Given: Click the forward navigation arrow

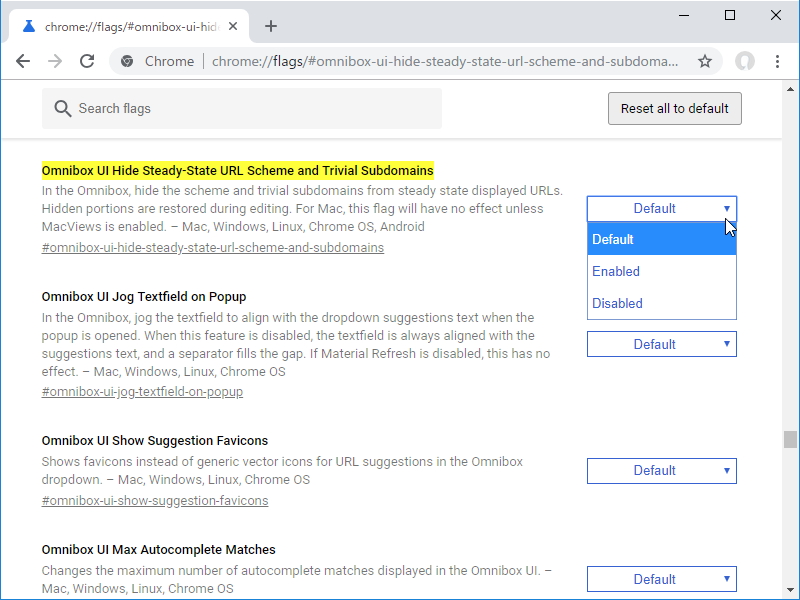Looking at the screenshot, I should click(x=55, y=61).
